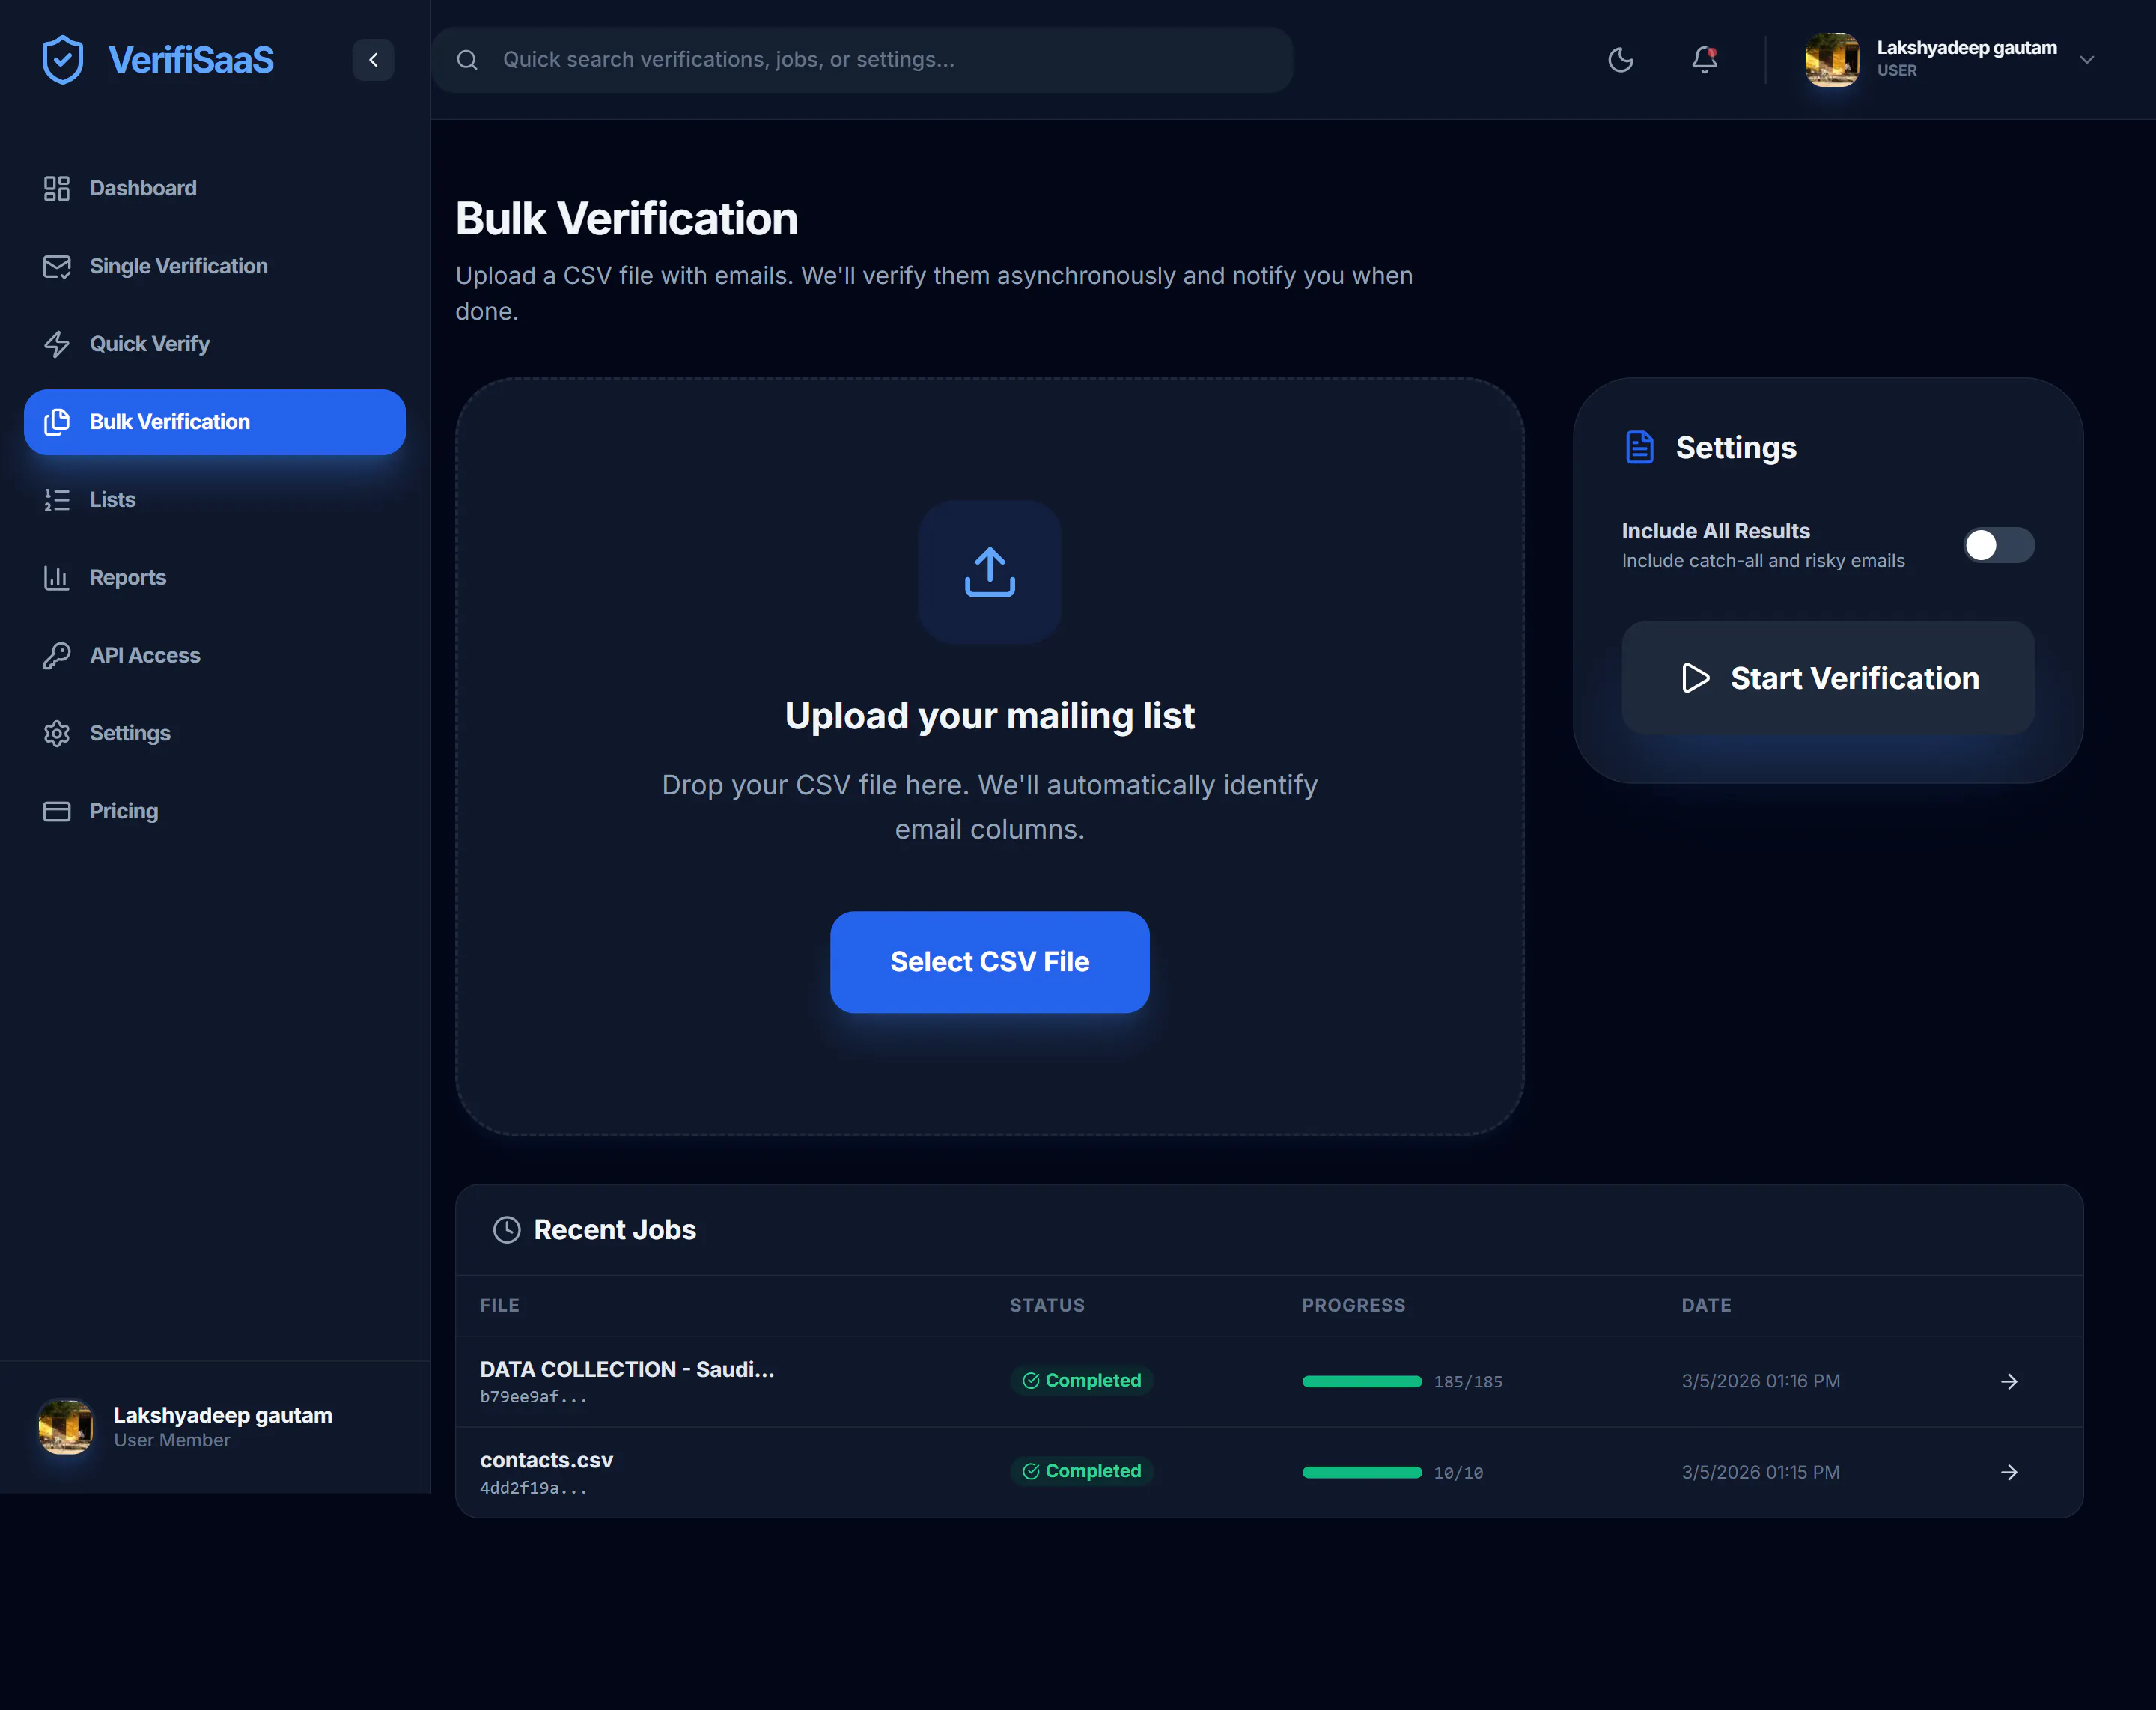The height and width of the screenshot is (1710, 2156).
Task: Click the Reports bar chart icon
Action: (x=57, y=578)
